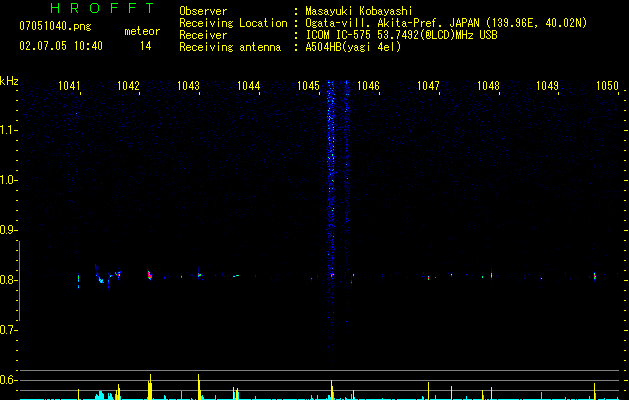Image resolution: width=629 pixels, height=400 pixels.
Task: Click the kHz axis unit label
Action: pos(9,81)
